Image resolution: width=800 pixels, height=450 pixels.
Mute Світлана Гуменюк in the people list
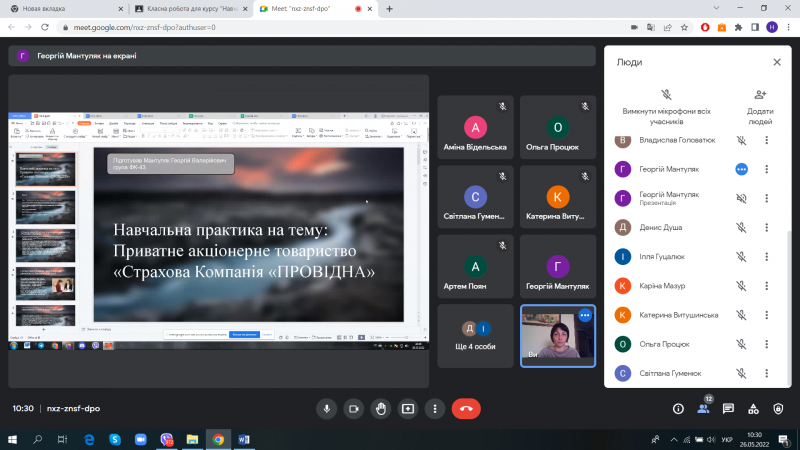[x=741, y=373]
